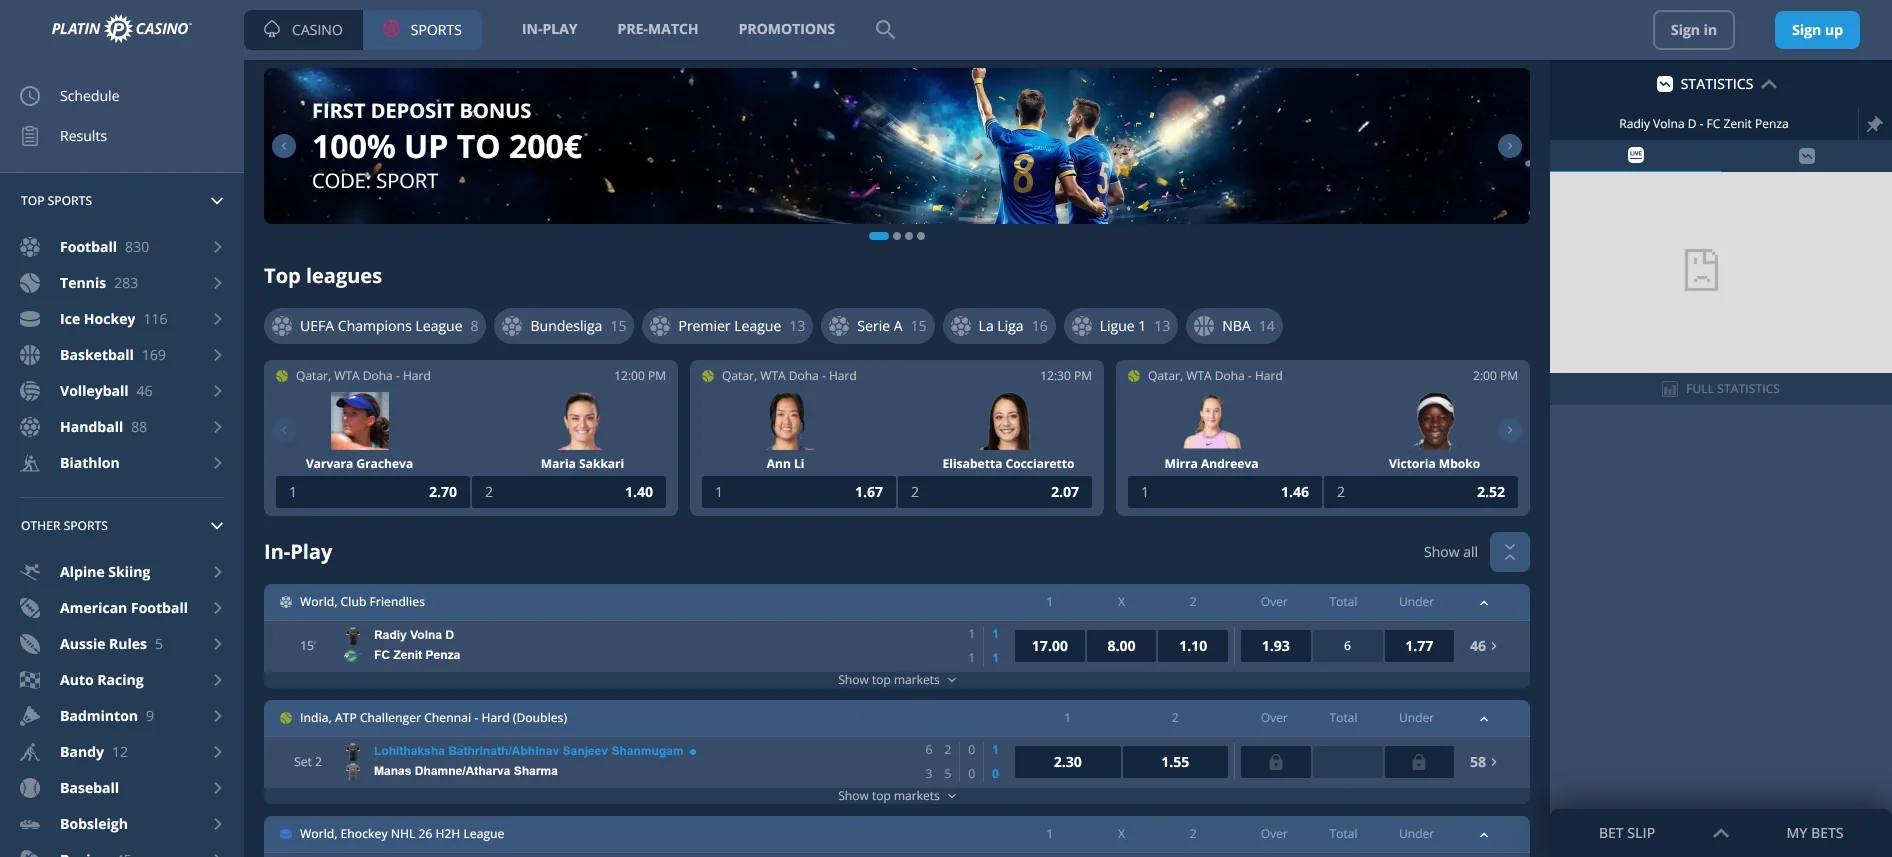Viewport: 1892px width, 857px height.
Task: Open IN-PLAY menu item
Action: (x=550, y=29)
